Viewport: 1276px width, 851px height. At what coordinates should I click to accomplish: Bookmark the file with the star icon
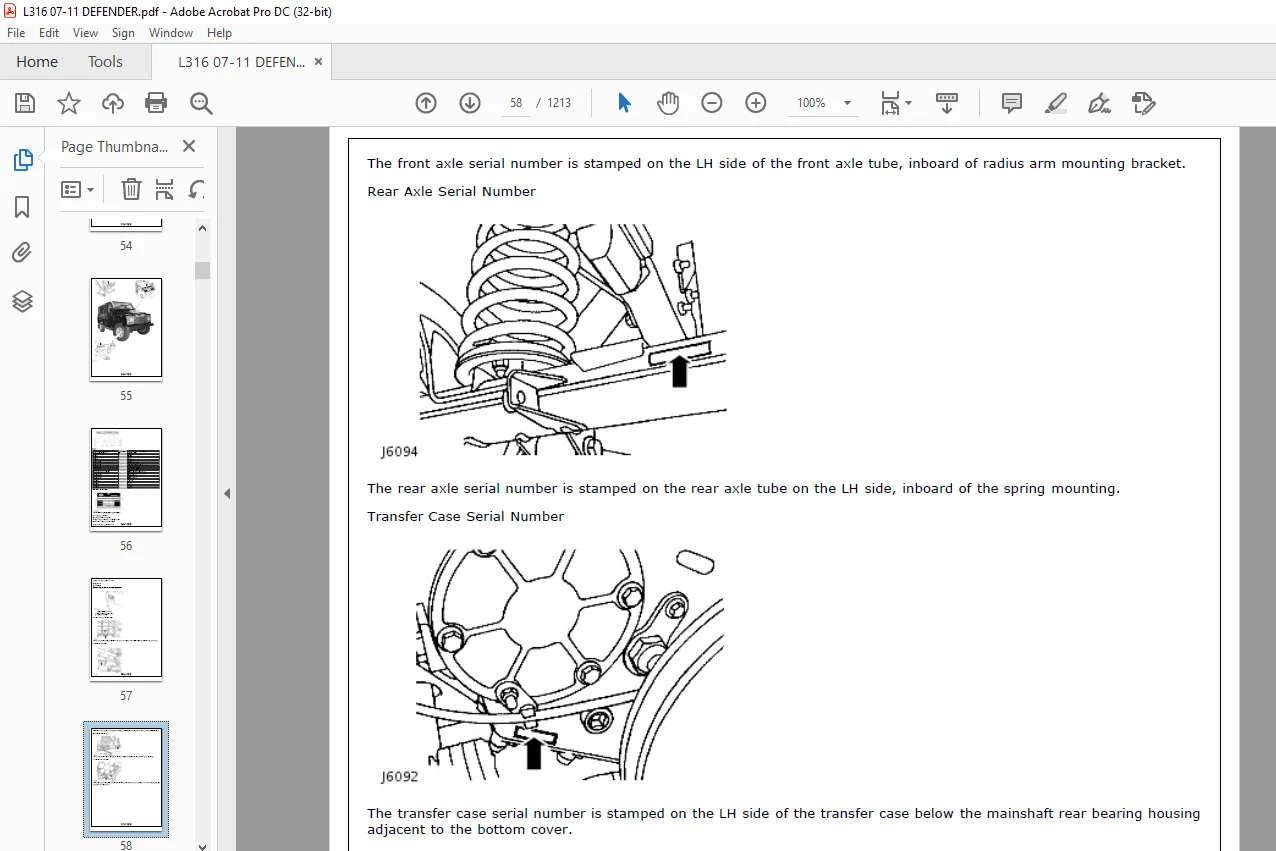pos(69,103)
